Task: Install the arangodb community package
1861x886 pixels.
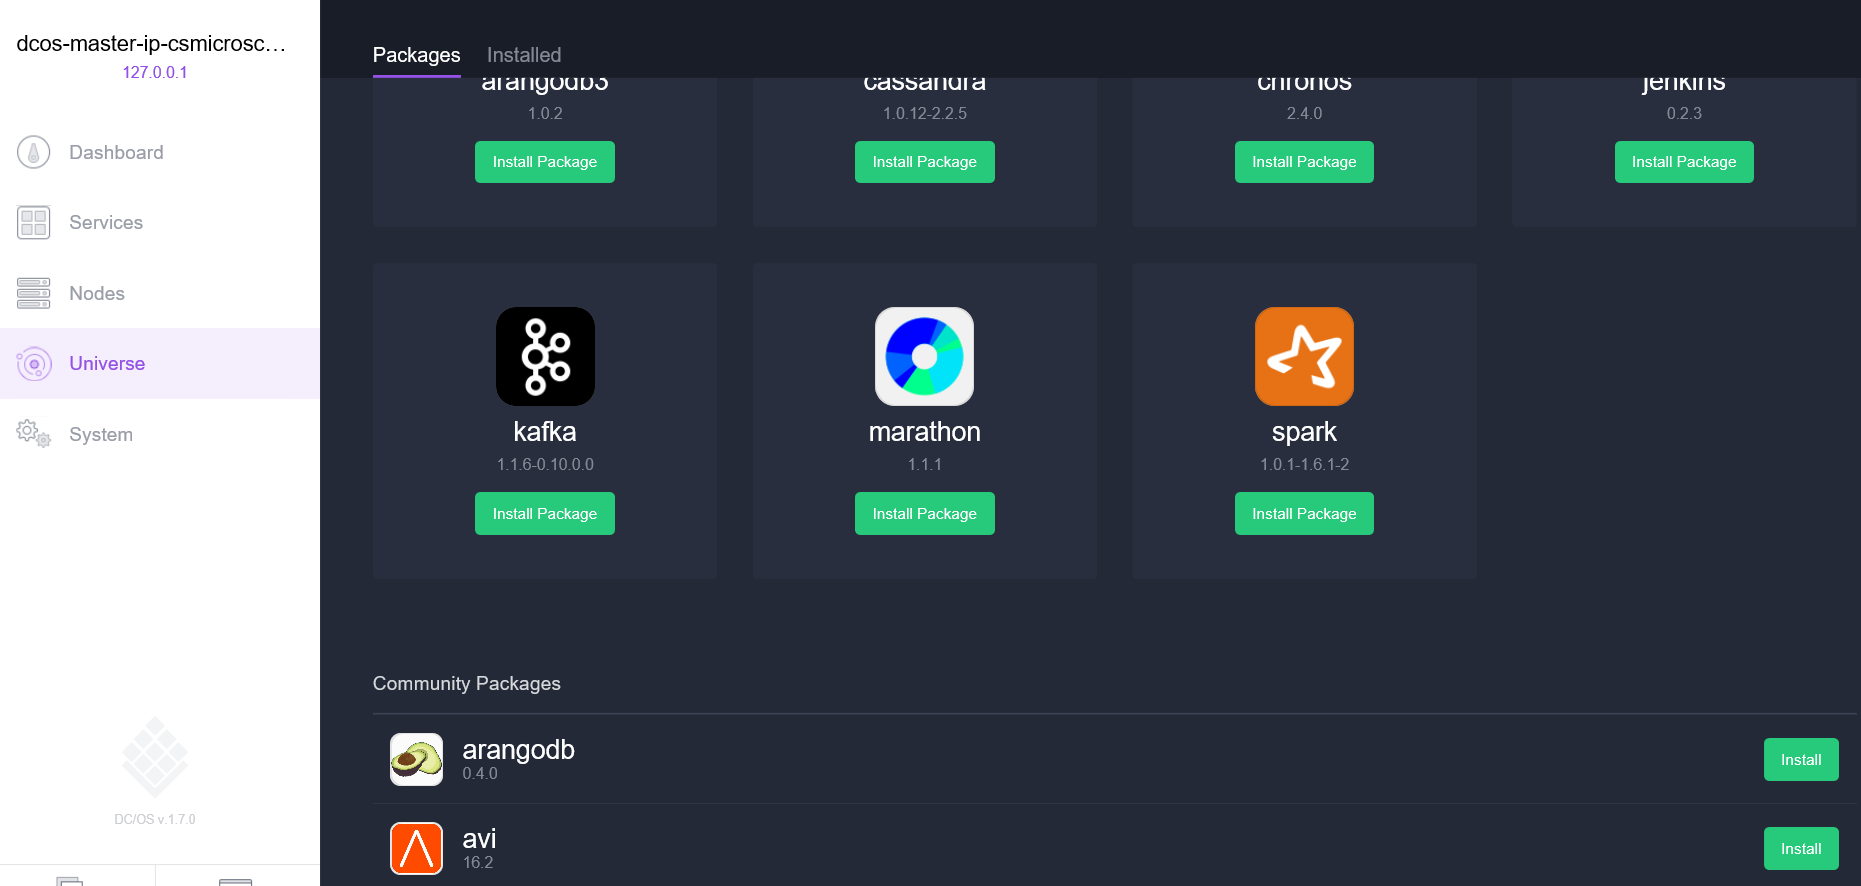Action: tap(1801, 760)
